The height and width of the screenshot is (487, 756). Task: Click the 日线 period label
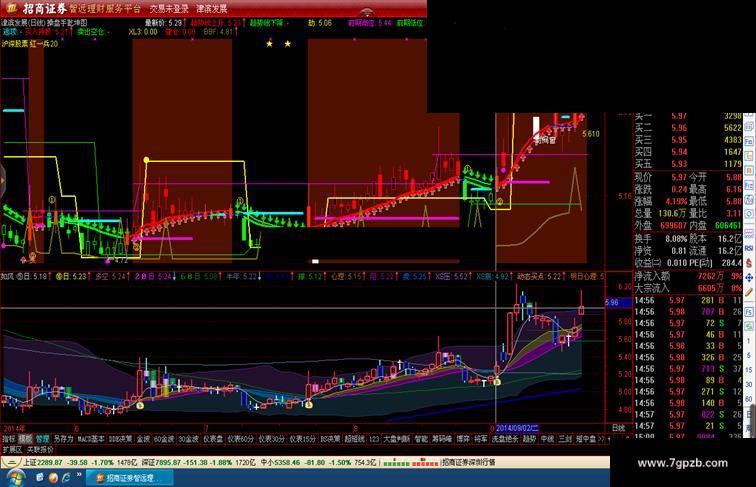[618, 428]
